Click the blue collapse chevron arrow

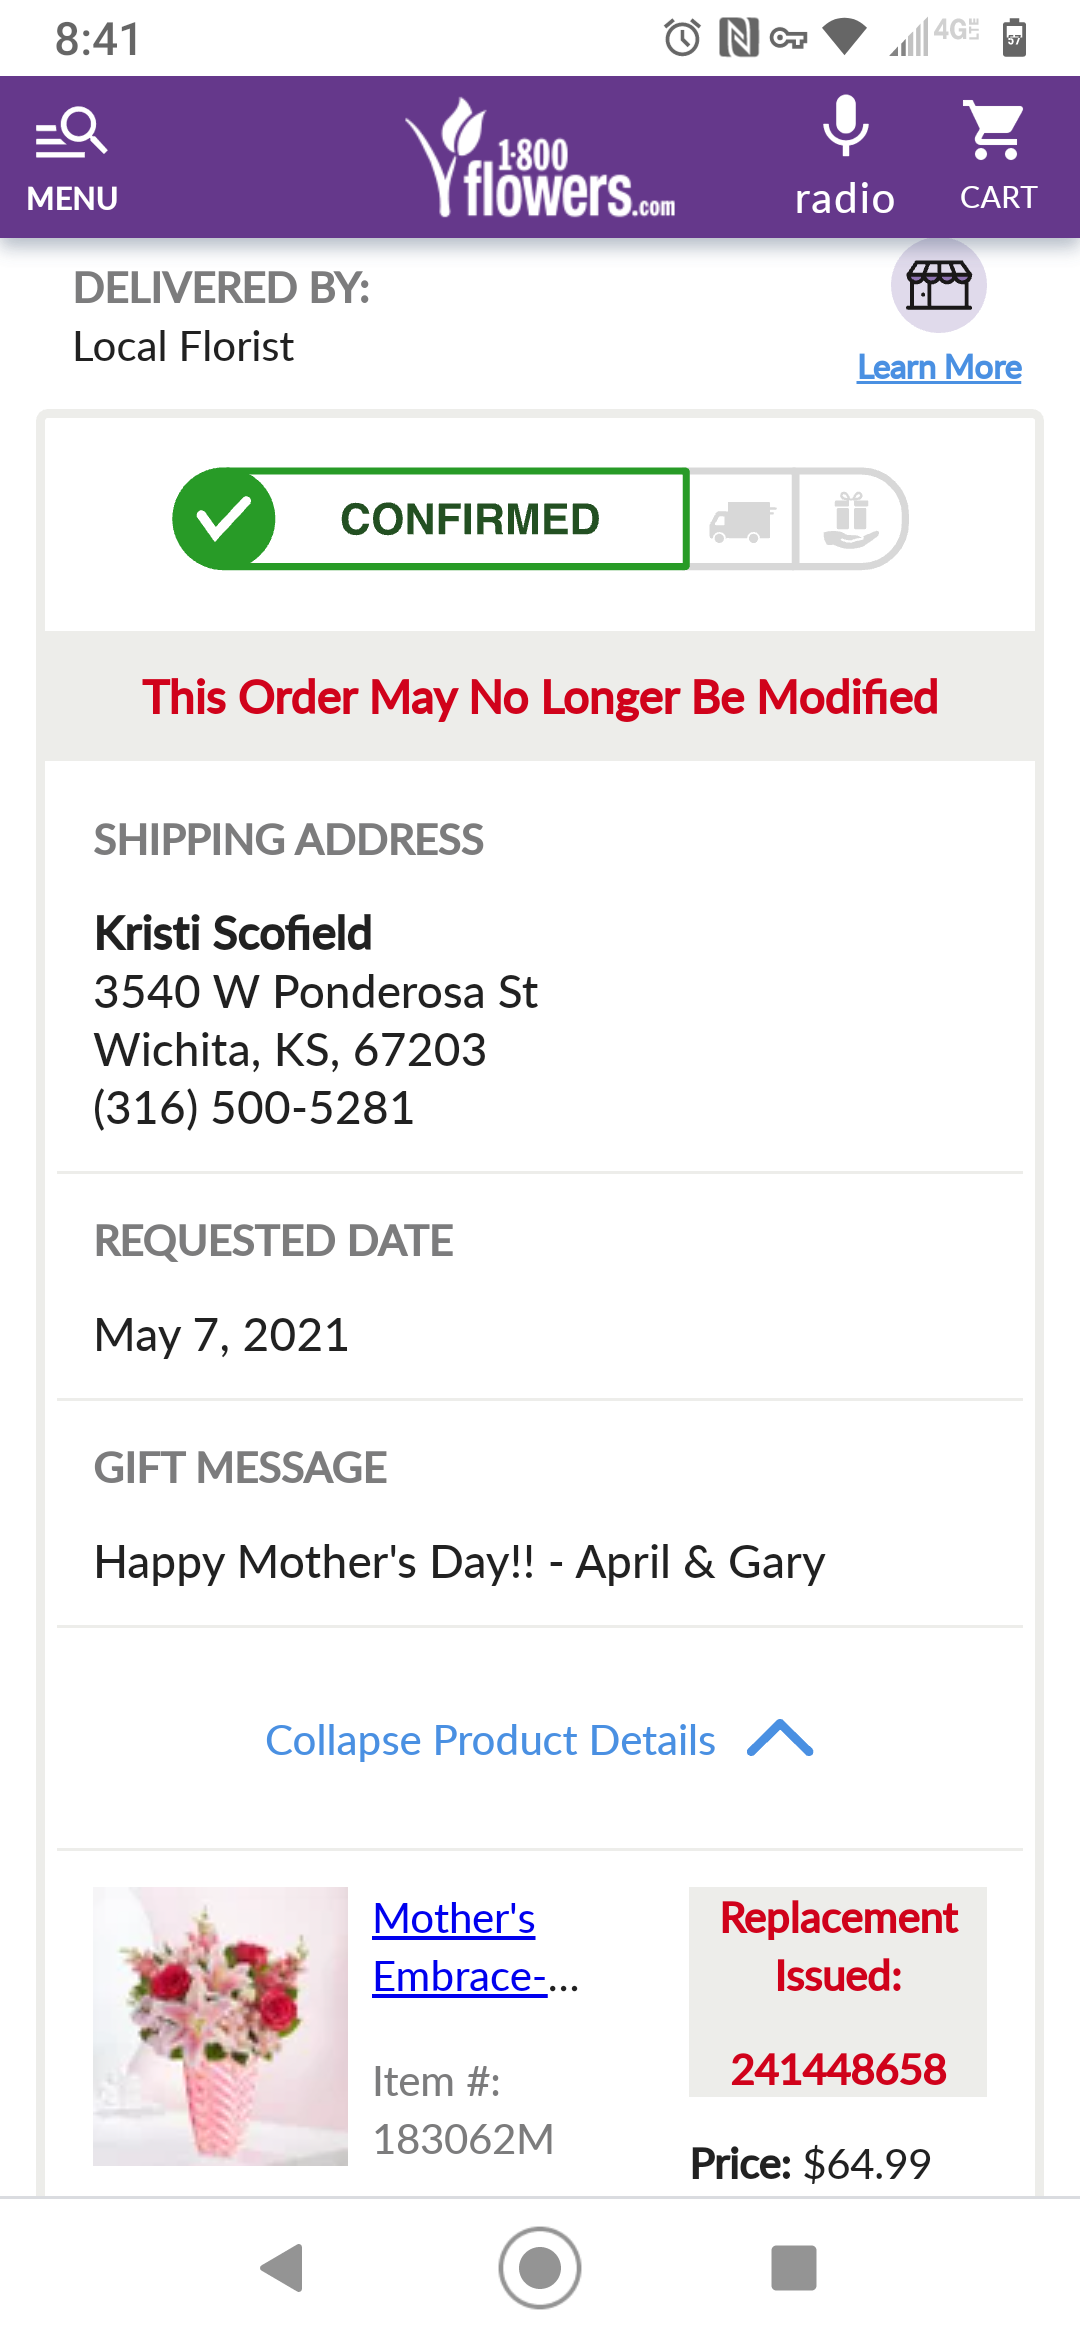[x=780, y=1739]
